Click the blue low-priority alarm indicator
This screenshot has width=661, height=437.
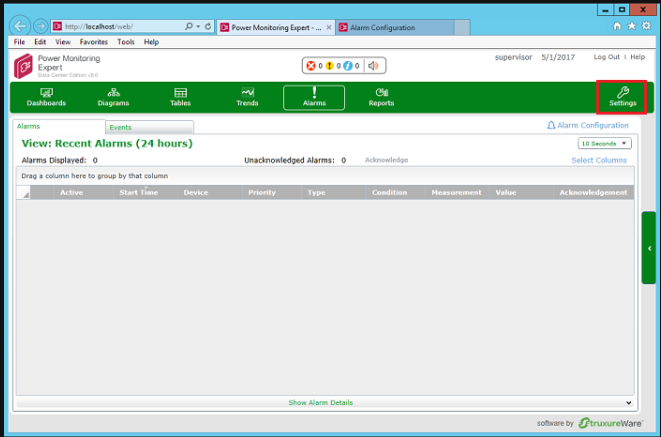(348, 66)
